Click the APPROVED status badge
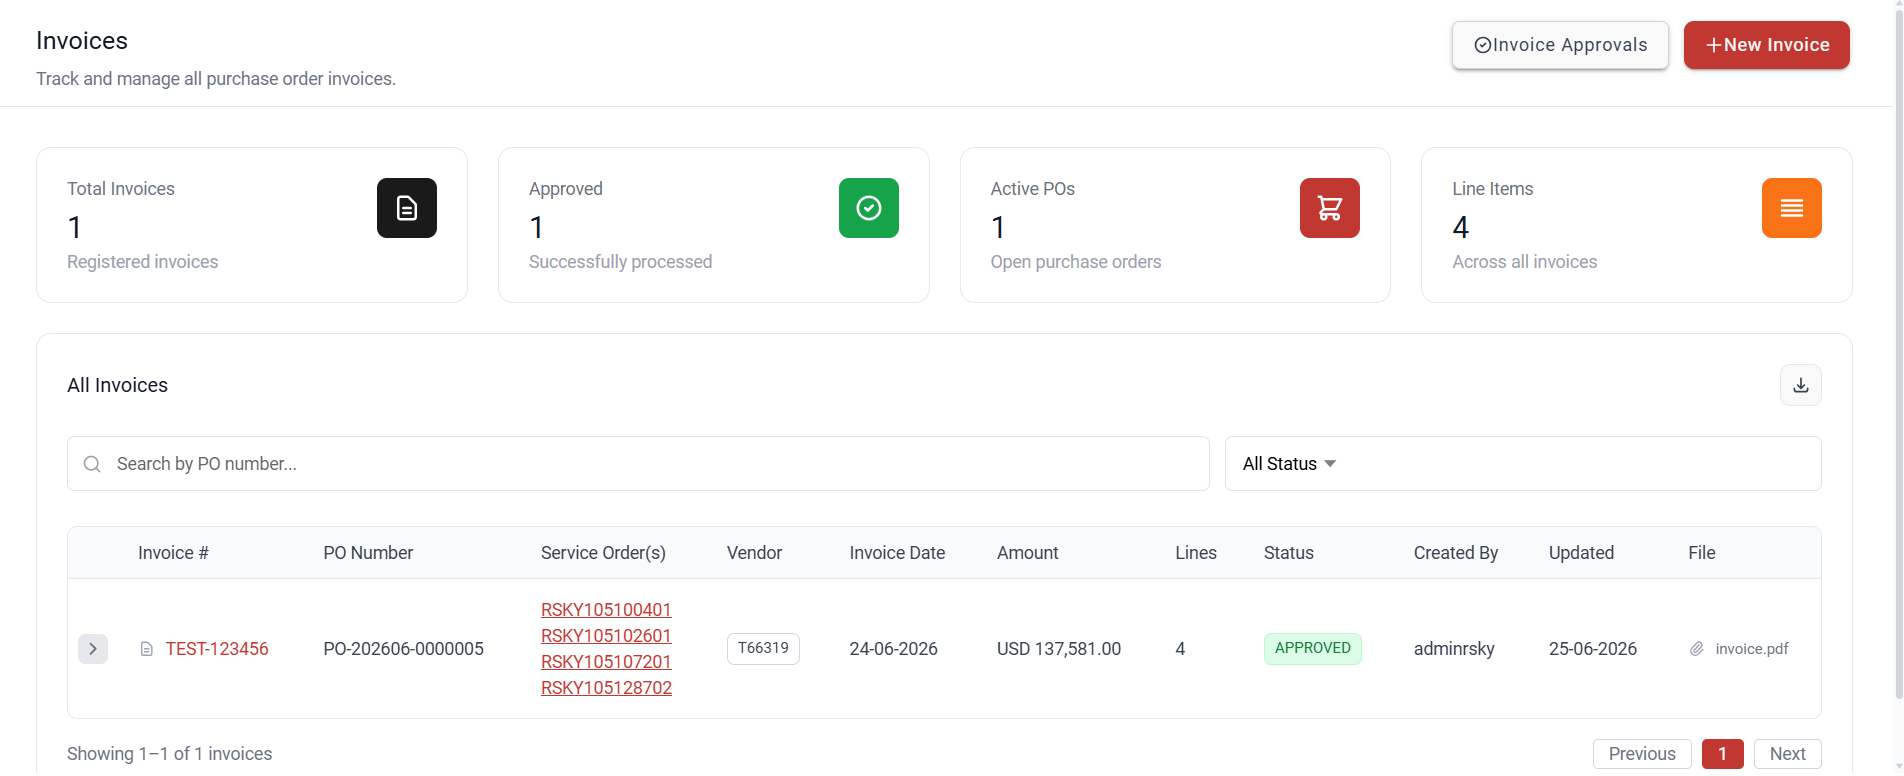This screenshot has height=776, width=1904. click(x=1312, y=648)
